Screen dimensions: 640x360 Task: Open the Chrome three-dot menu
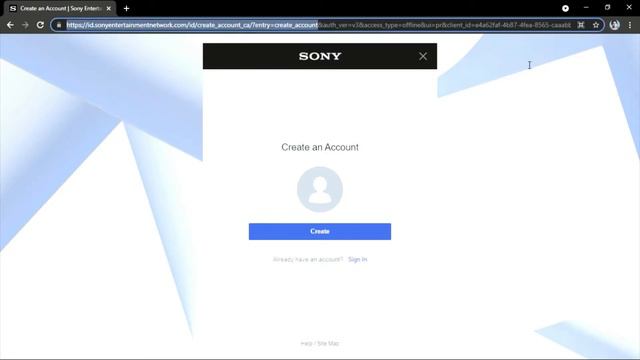pos(630,25)
